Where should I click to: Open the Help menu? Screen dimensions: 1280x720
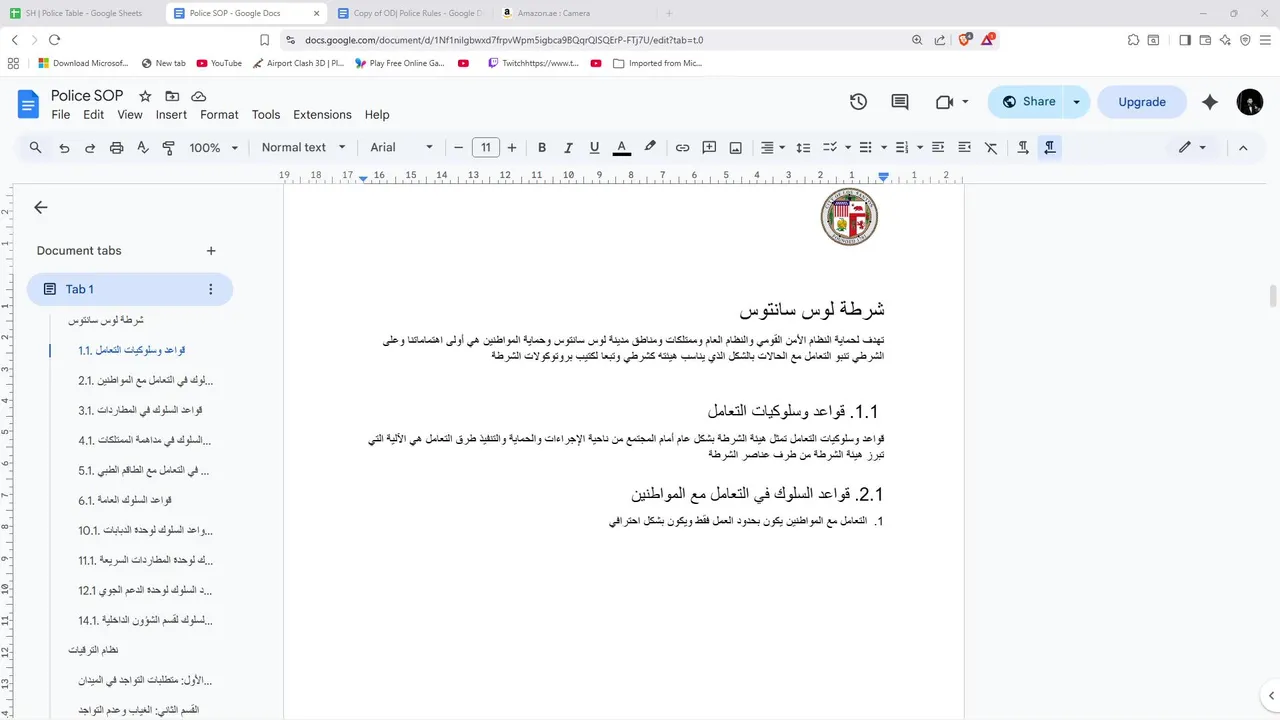[377, 115]
